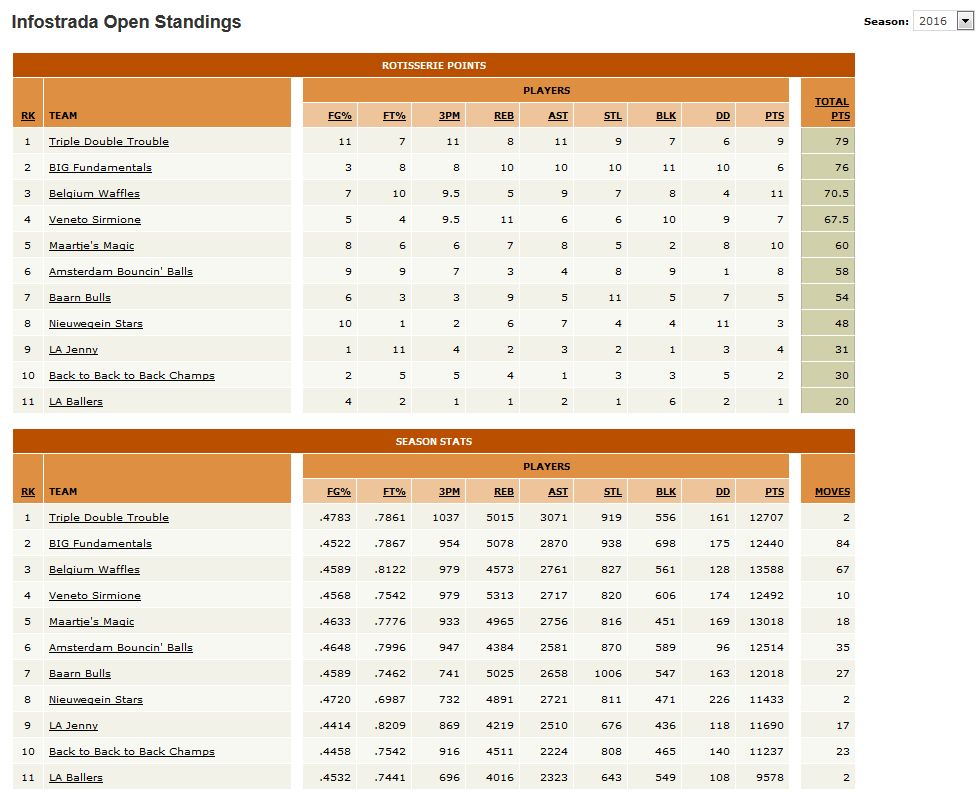Open Amsterdam Bouncin' Balls in Rotisserie Points
Viewport: 979px width, 797px height.
(121, 271)
